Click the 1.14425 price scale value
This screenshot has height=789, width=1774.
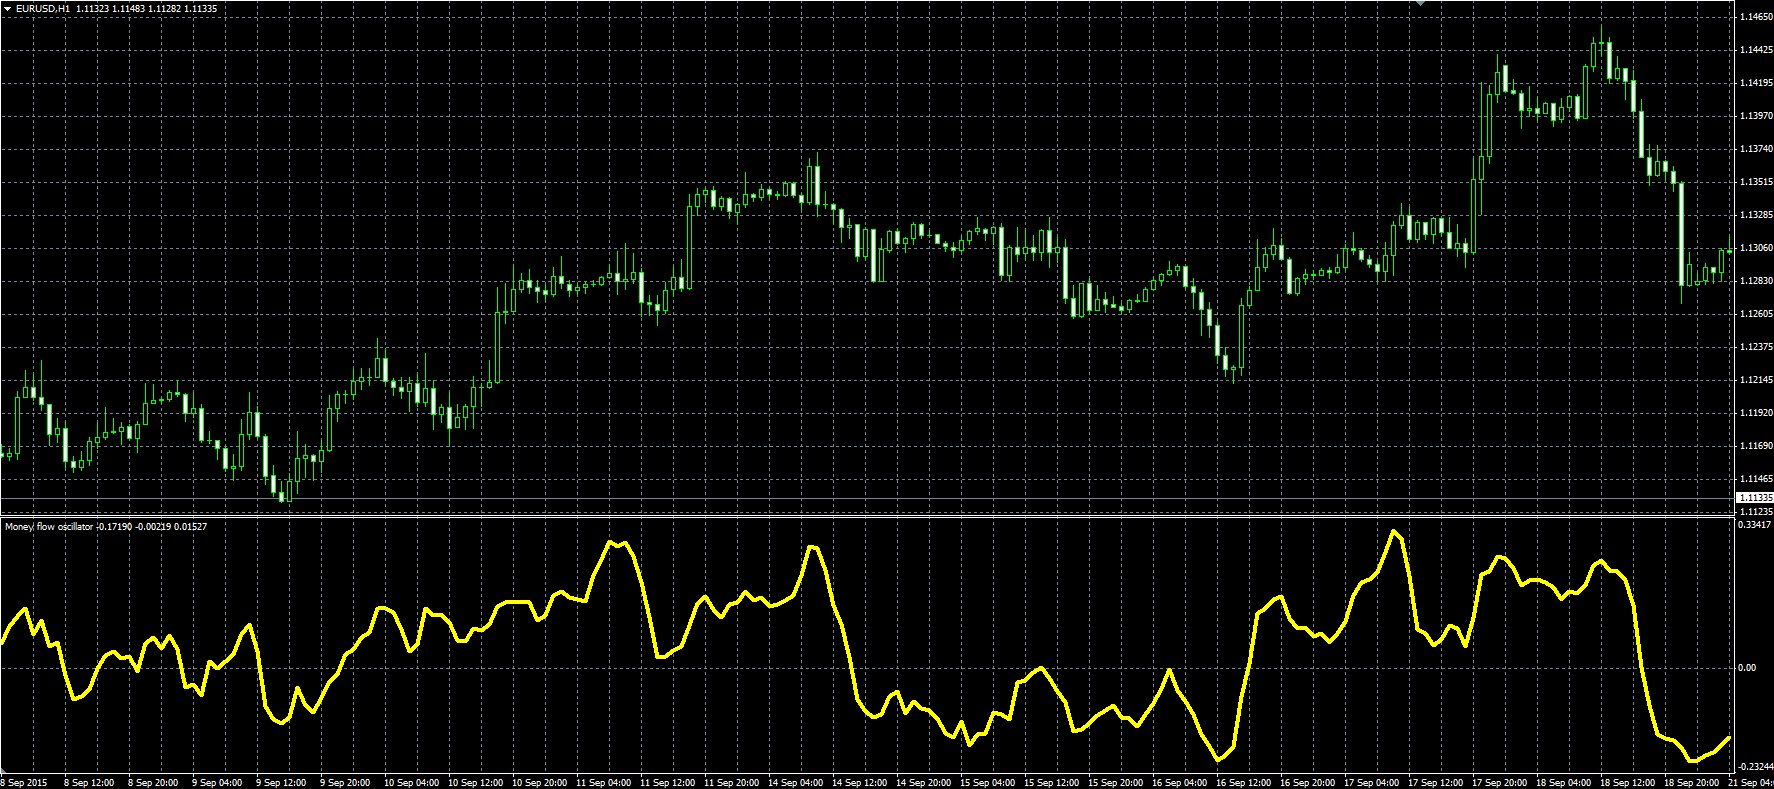click(1757, 50)
